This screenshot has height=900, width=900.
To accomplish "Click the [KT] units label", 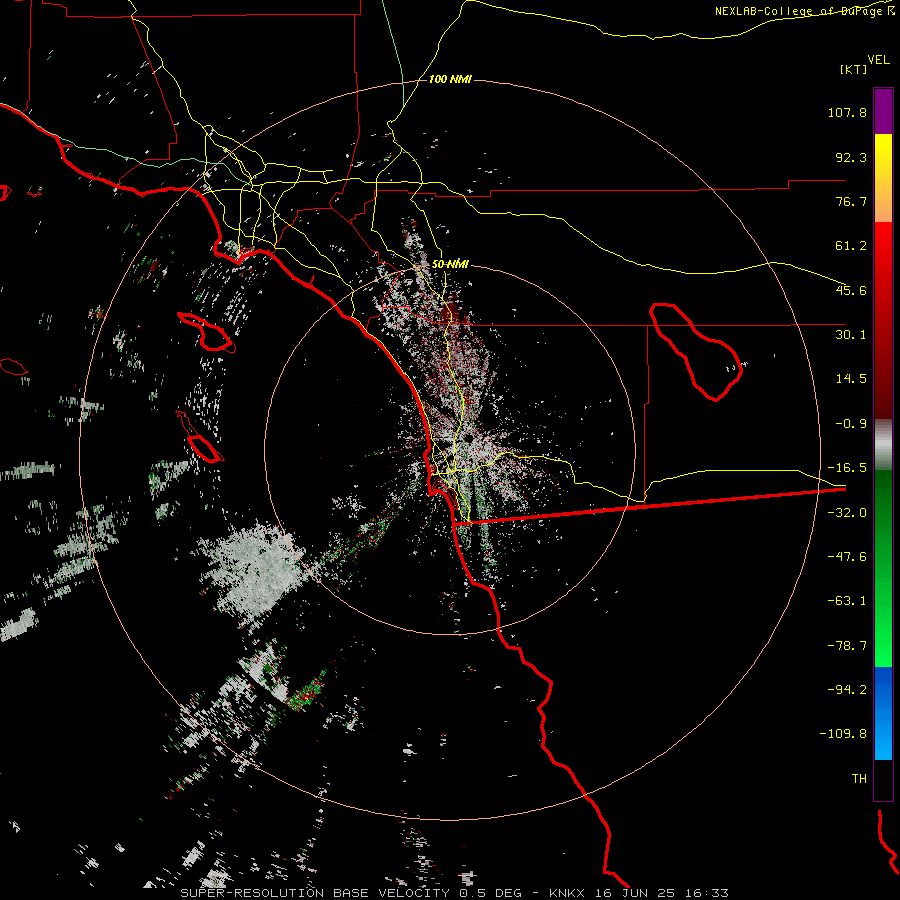I will 854,69.
